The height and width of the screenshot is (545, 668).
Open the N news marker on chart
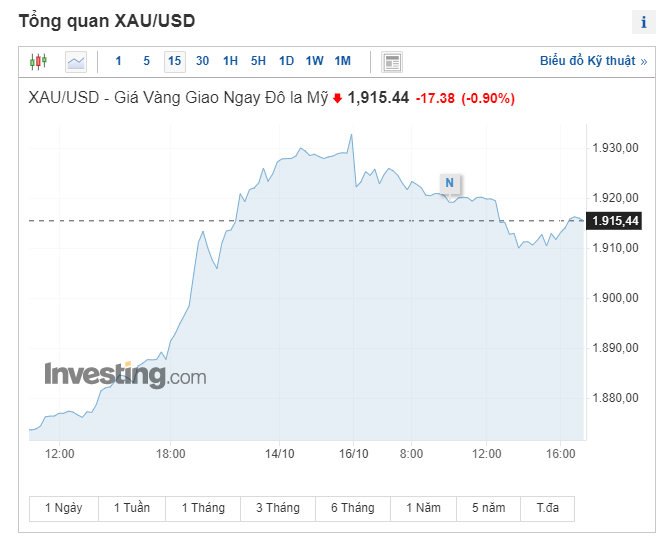[x=450, y=183]
